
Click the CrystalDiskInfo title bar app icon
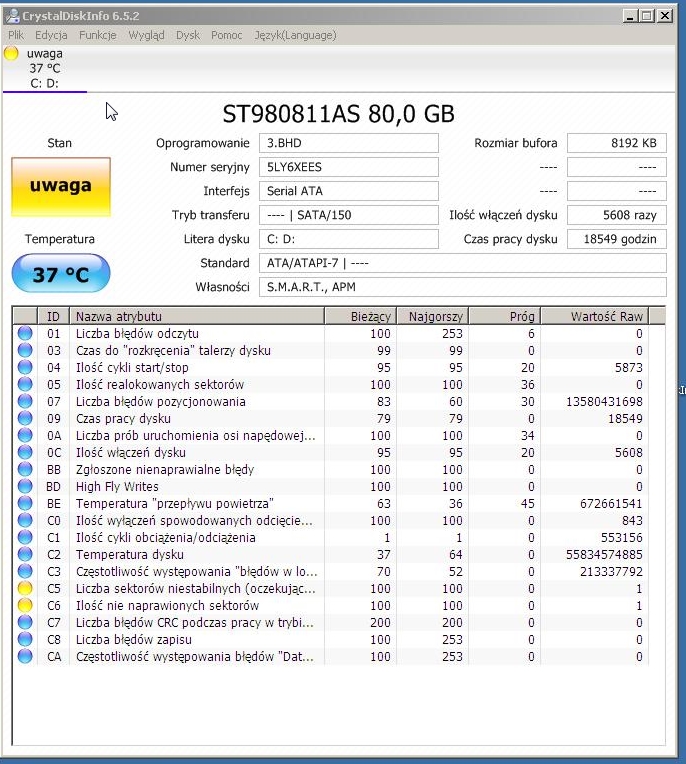pos(12,16)
